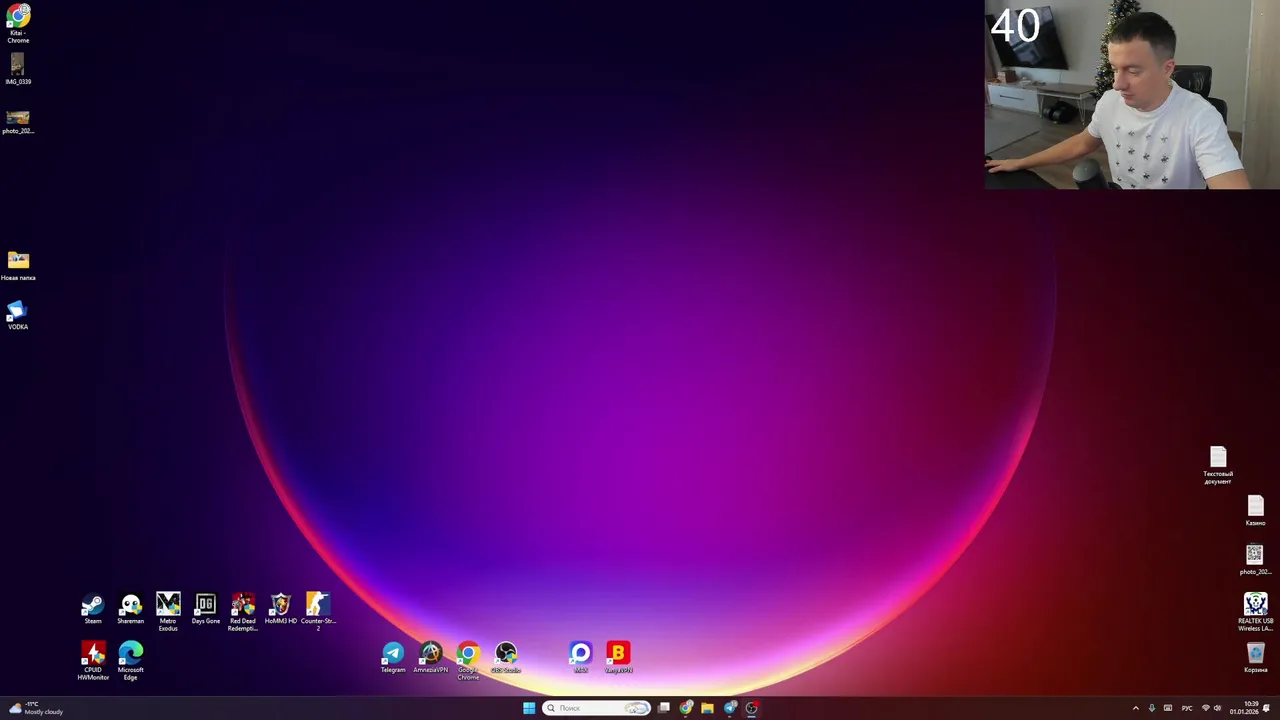Screen dimensions: 1280x720
Task: Open the Telegram desktop shortcut
Action: pyautogui.click(x=393, y=658)
